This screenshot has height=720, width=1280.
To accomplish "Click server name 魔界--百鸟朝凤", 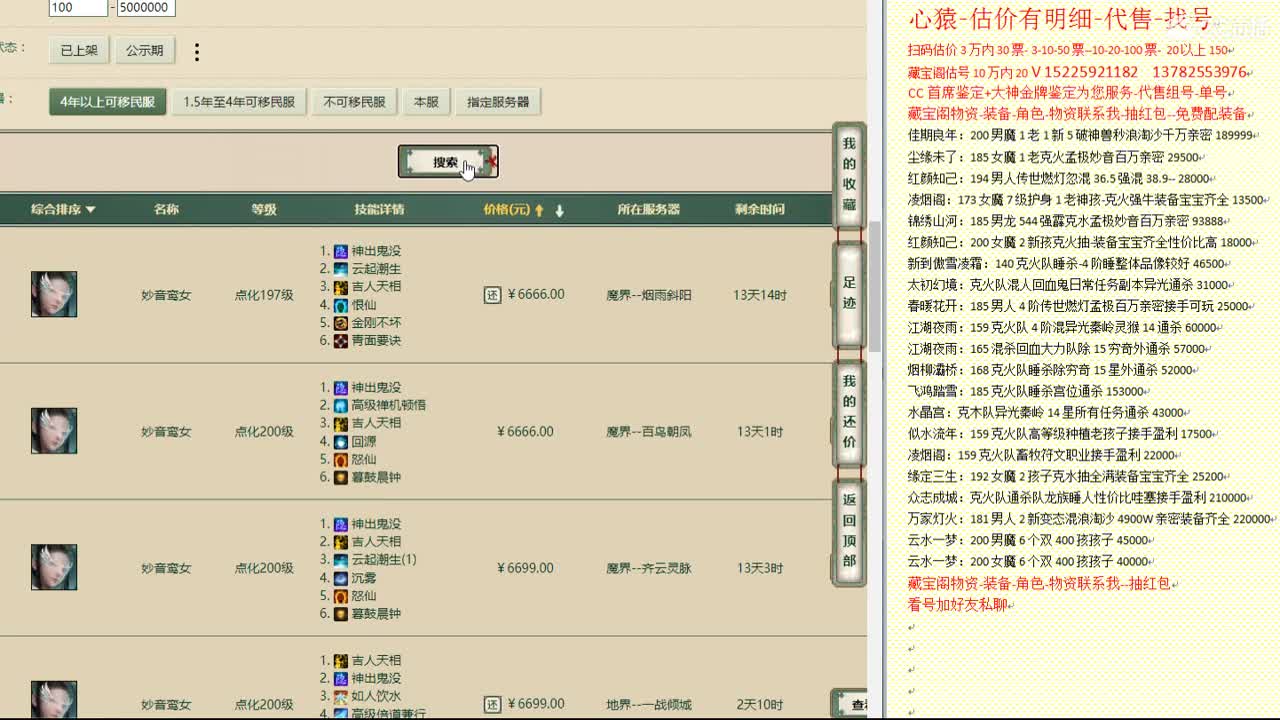I will coord(649,432).
